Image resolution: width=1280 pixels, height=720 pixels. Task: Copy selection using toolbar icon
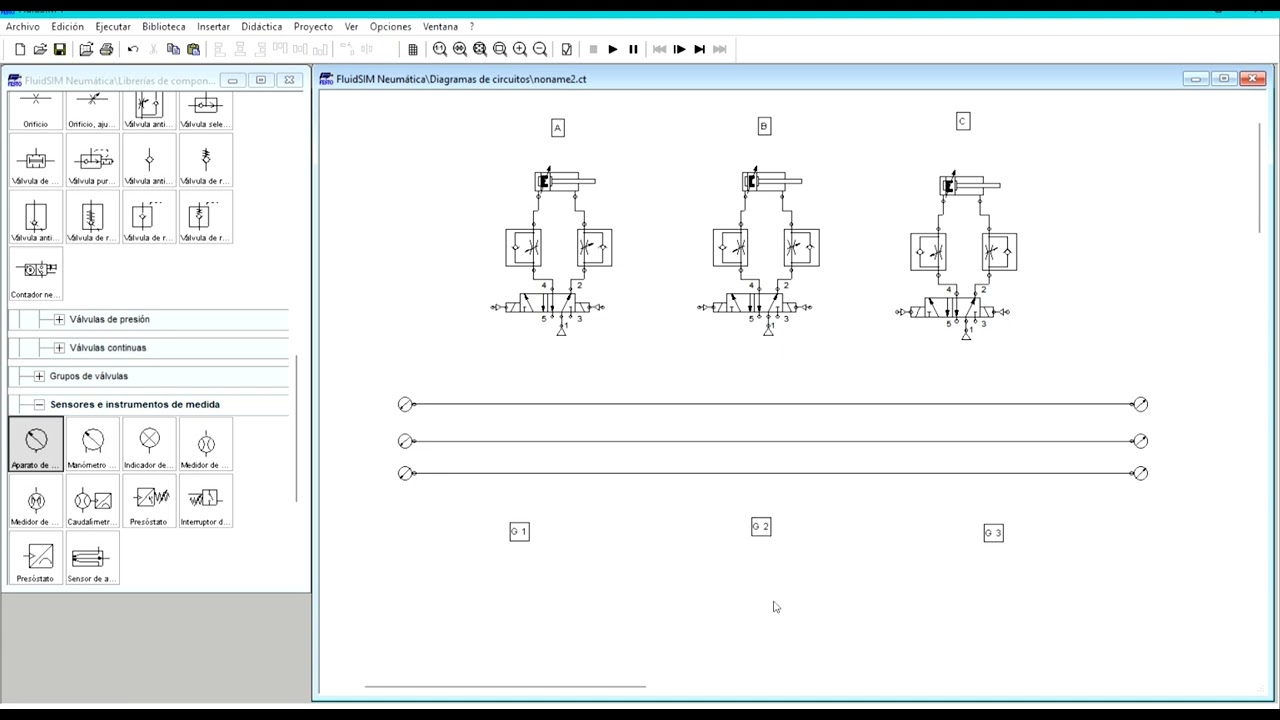pos(173,49)
